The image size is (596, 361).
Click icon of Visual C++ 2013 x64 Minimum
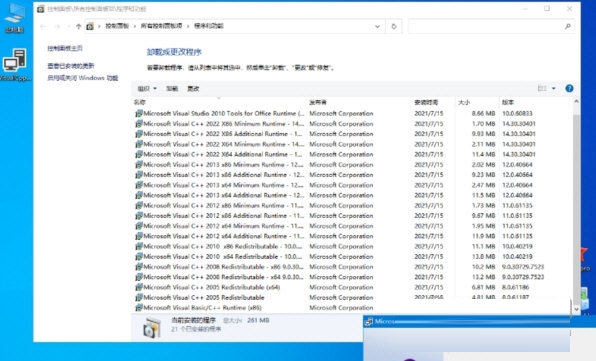(139, 185)
